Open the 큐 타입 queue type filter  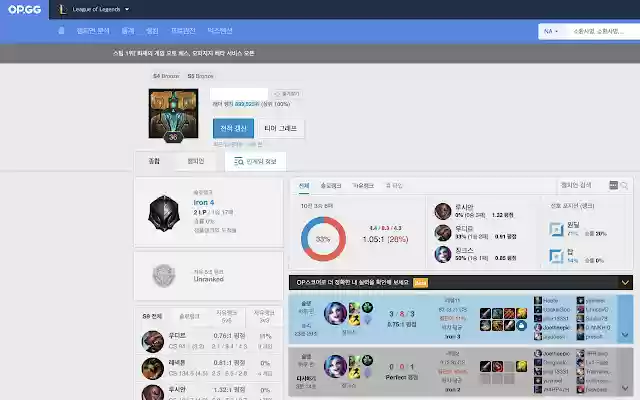(x=394, y=186)
